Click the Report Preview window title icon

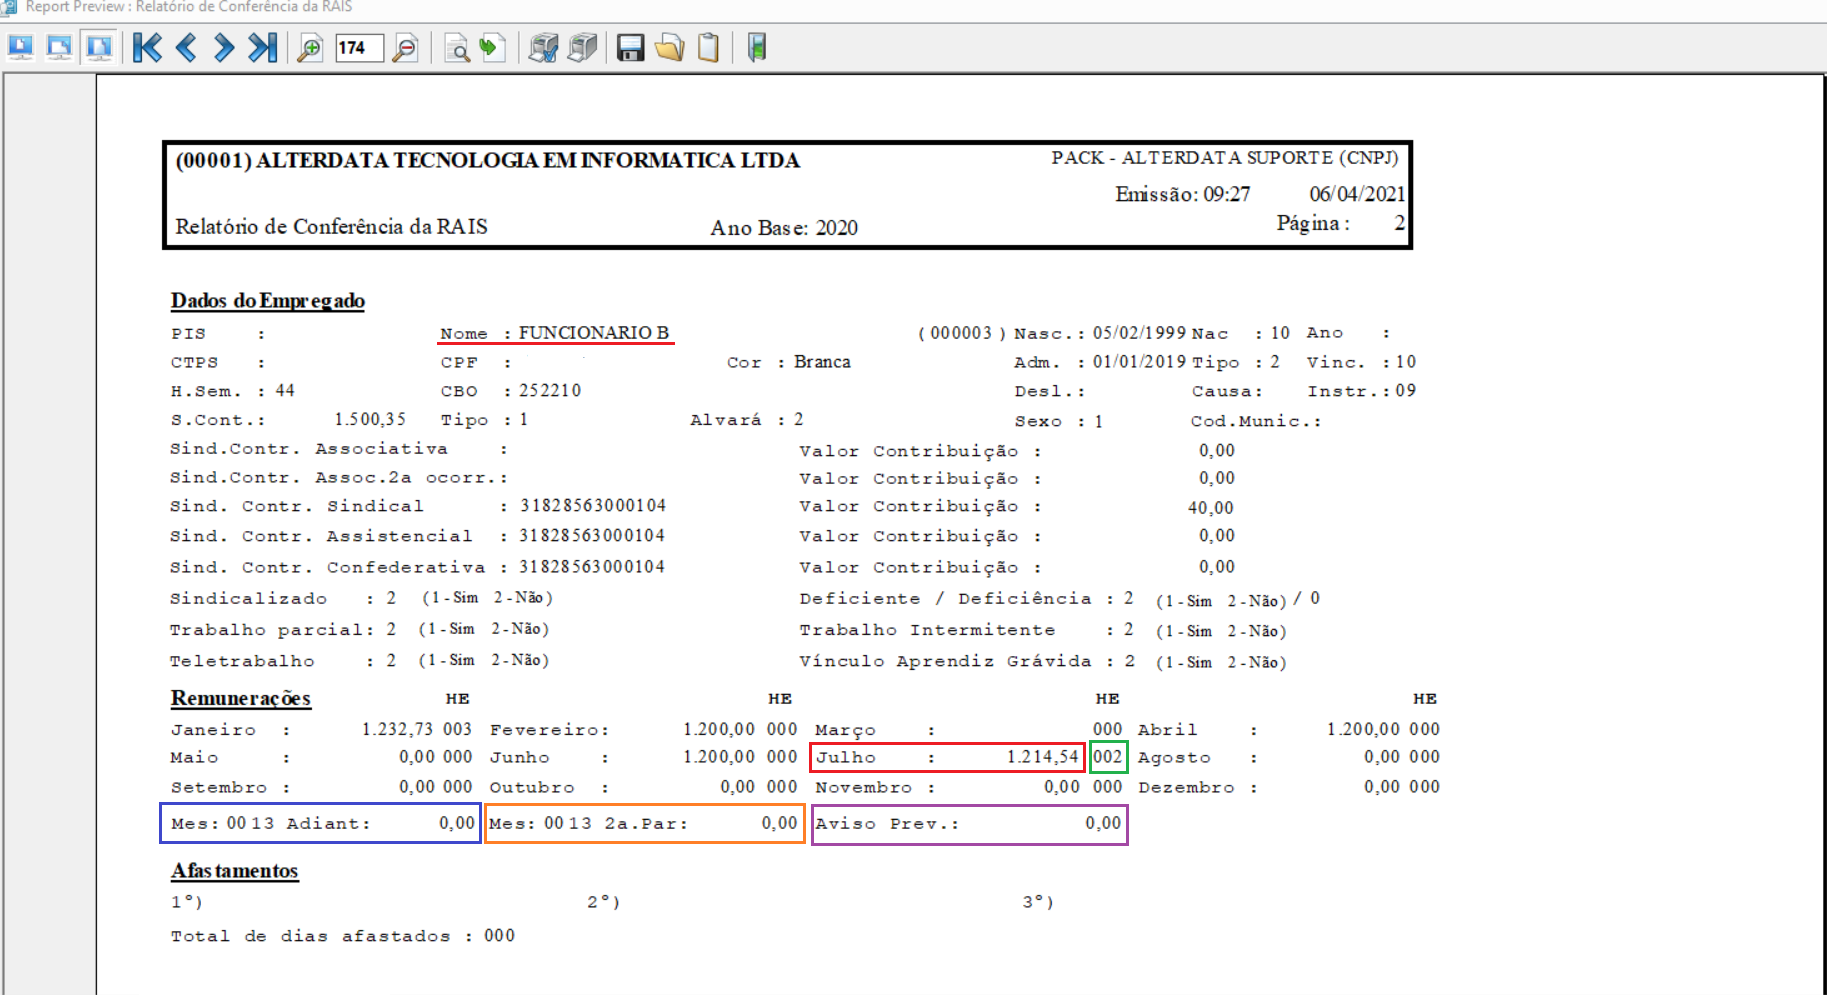(9, 7)
